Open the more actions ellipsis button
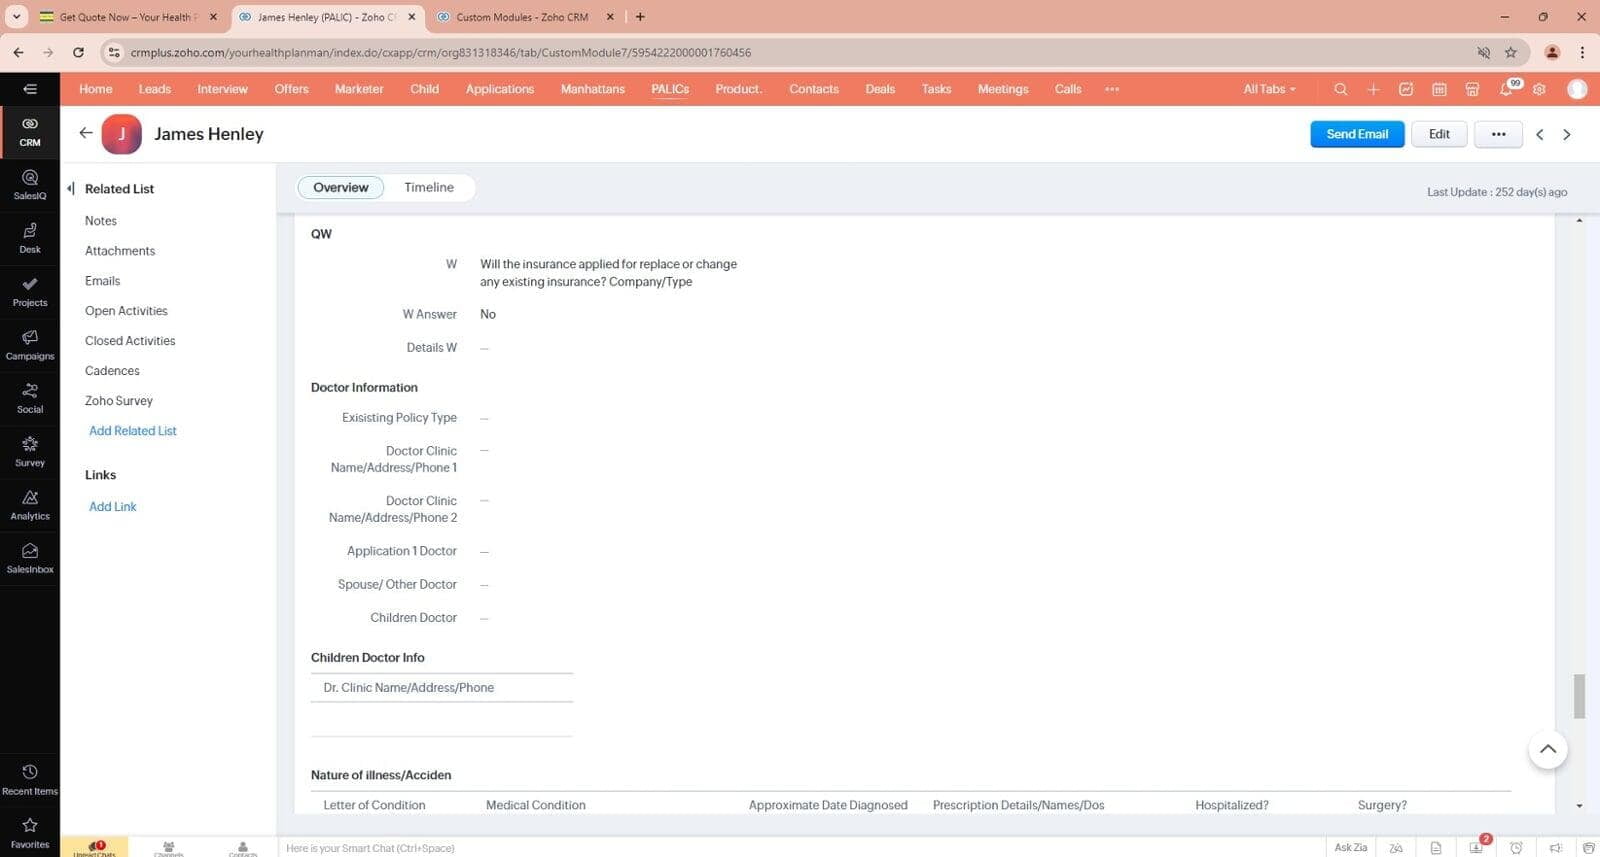Viewport: 1600px width, 857px height. (1497, 134)
